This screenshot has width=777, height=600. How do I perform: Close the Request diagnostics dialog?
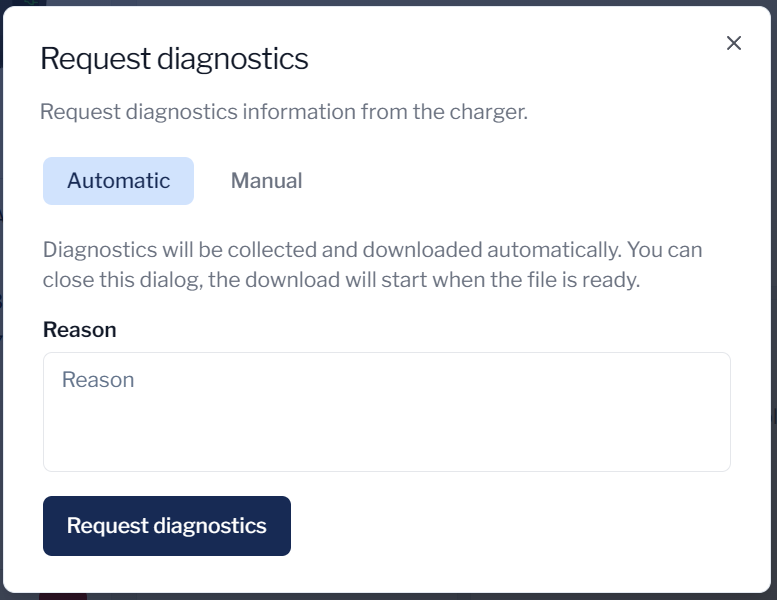(734, 43)
